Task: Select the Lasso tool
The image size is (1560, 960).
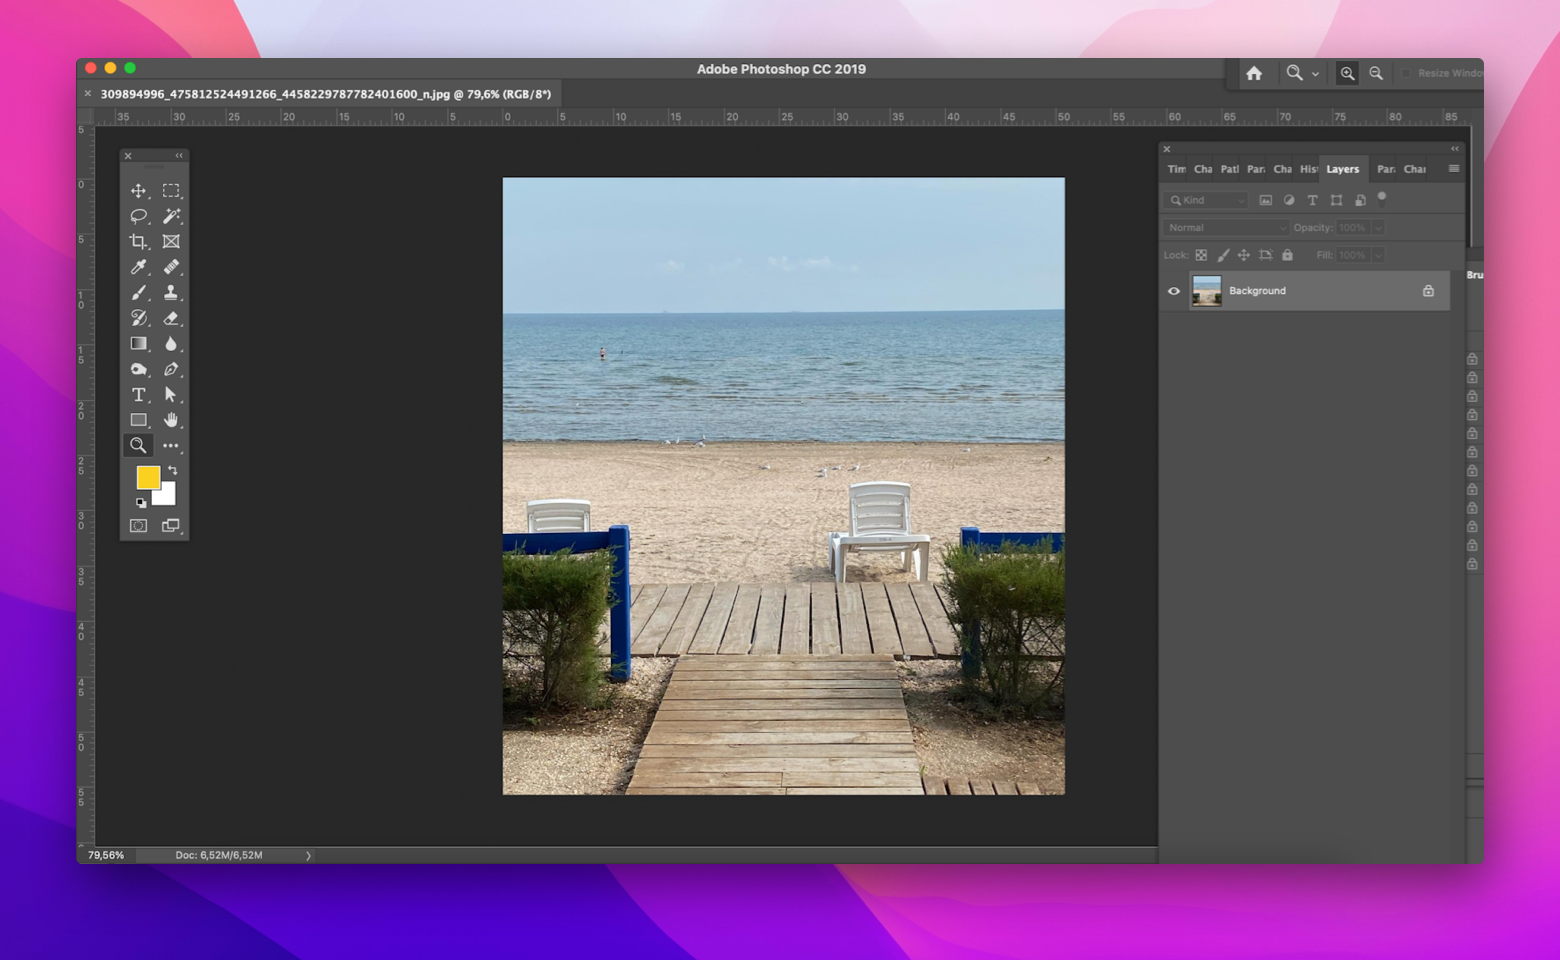Action: (138, 217)
